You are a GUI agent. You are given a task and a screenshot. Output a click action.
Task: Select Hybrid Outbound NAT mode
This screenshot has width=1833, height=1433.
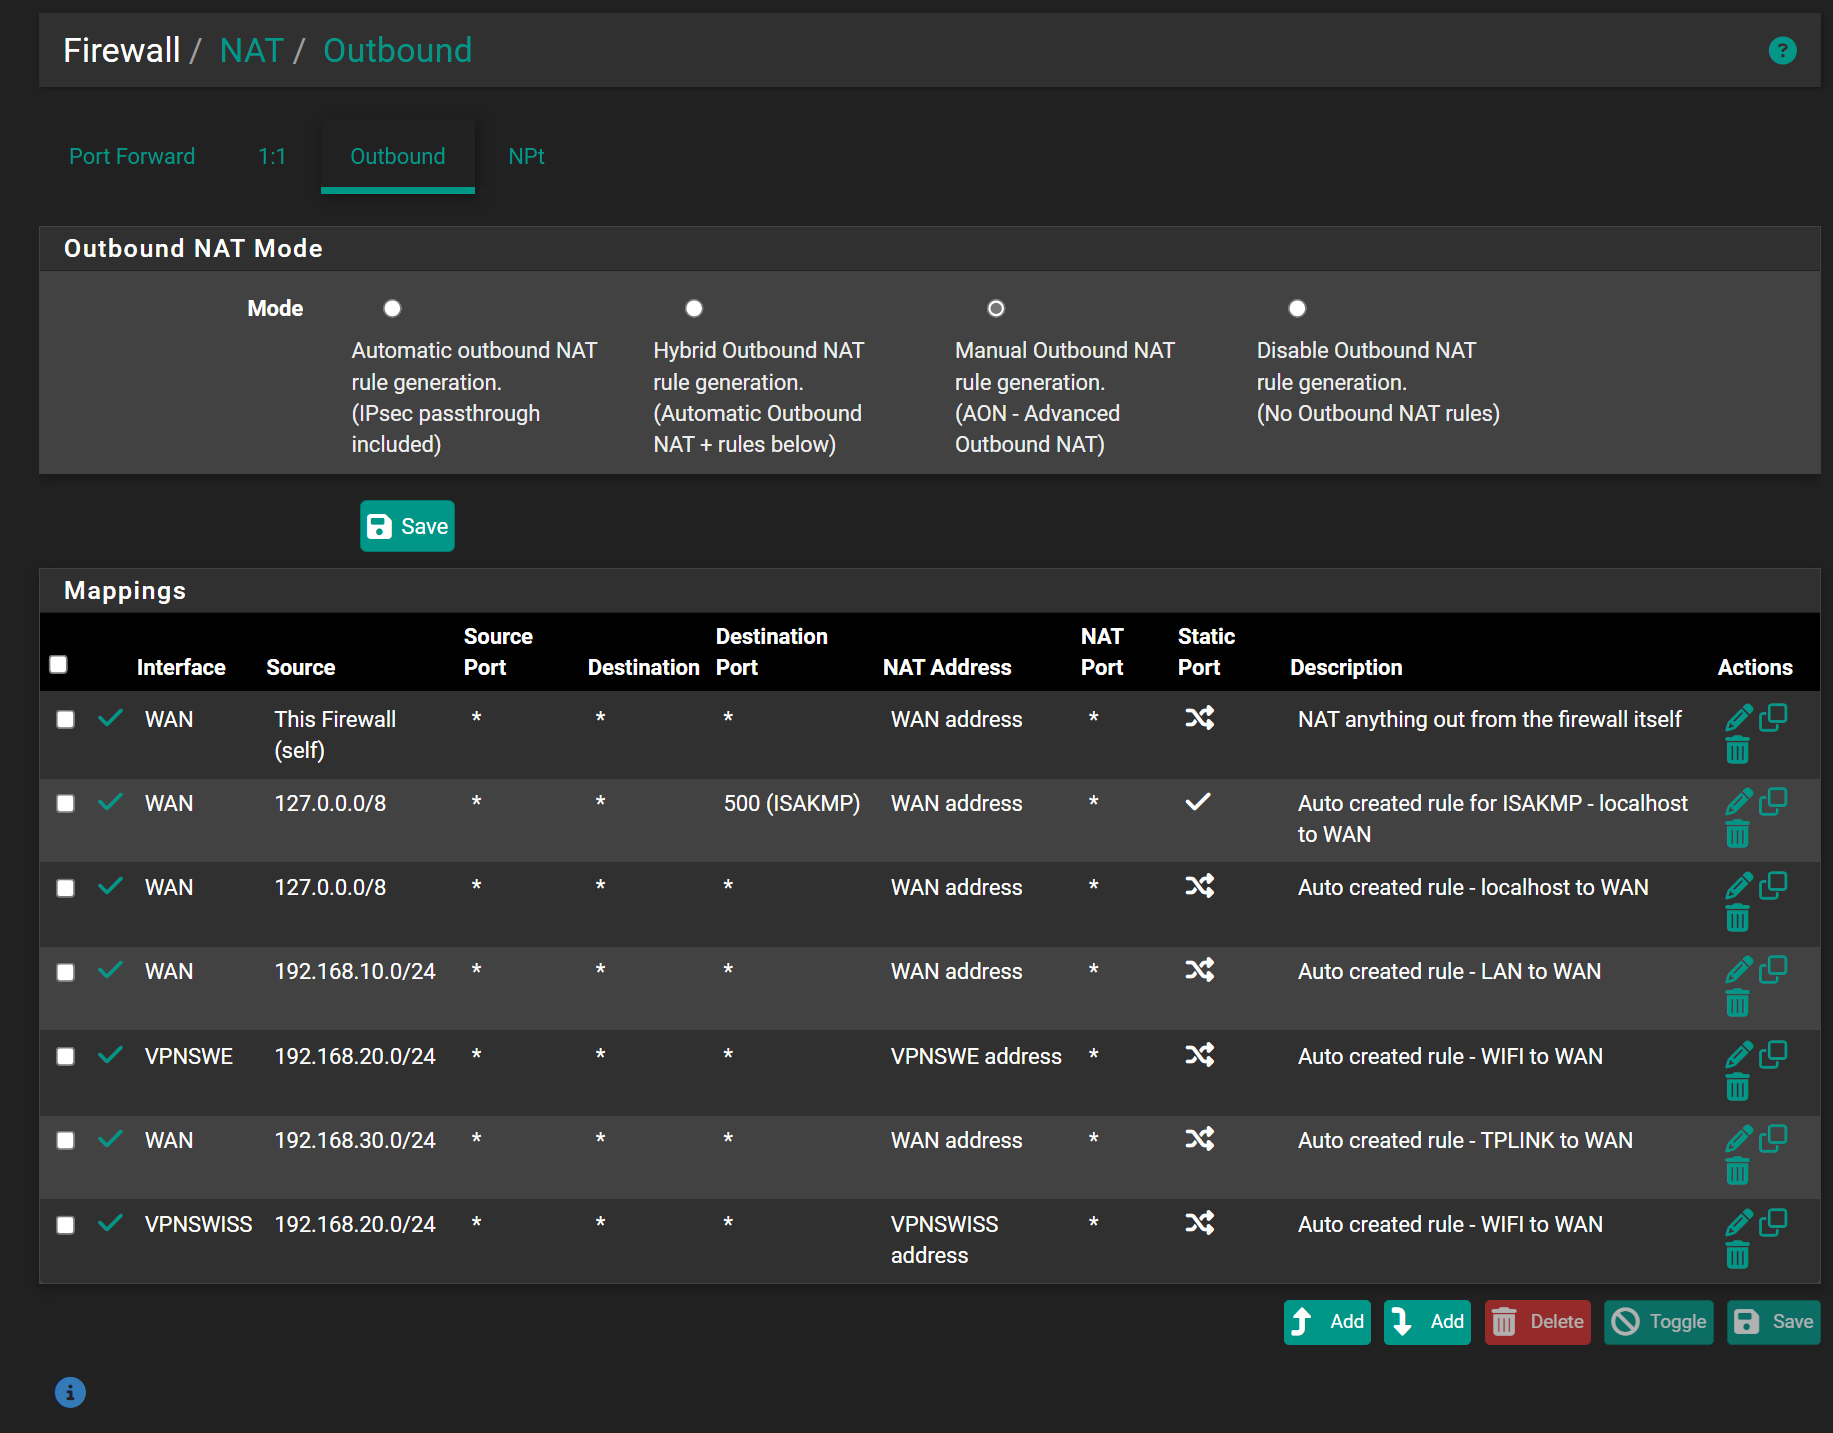coord(694,308)
